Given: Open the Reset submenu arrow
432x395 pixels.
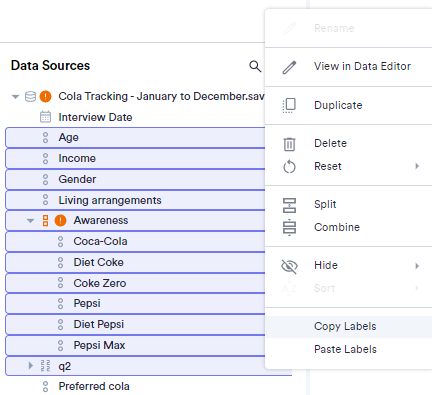Looking at the screenshot, I should [417, 166].
